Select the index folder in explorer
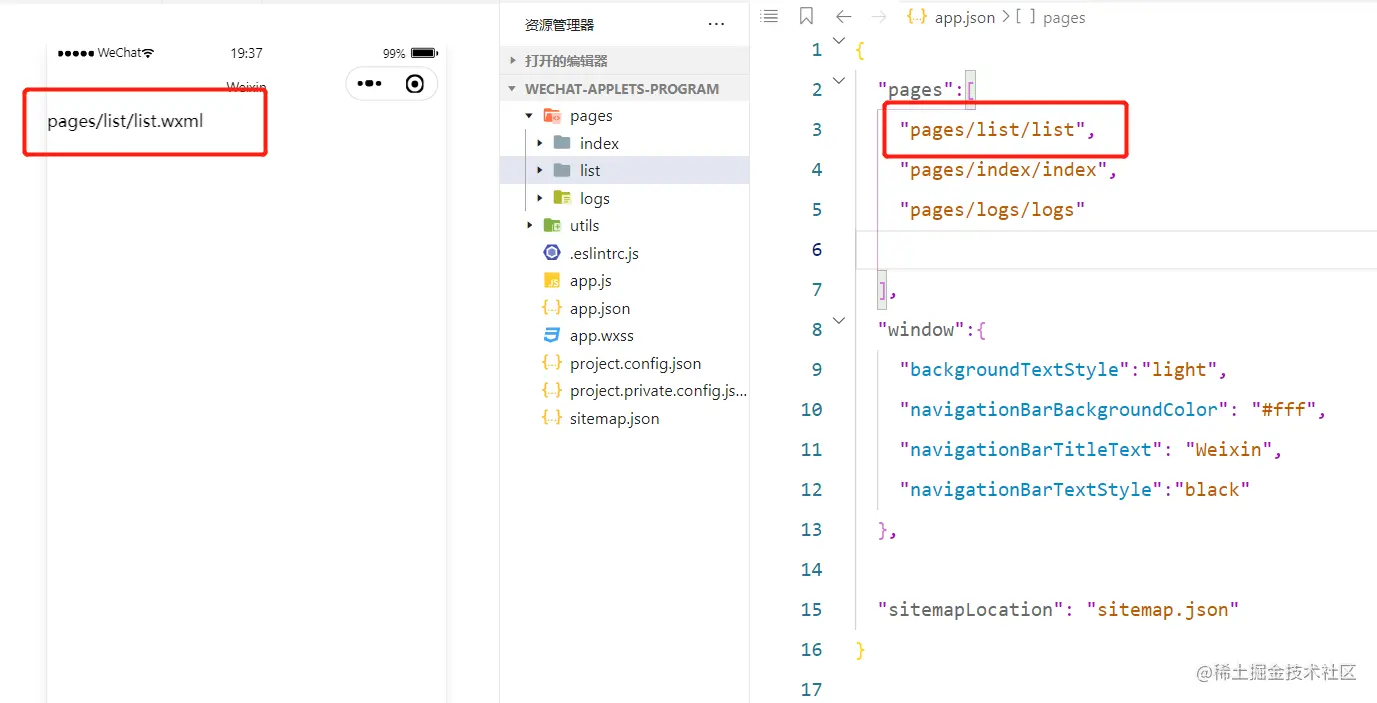Viewport: 1377px width, 703px height. (x=624, y=143)
